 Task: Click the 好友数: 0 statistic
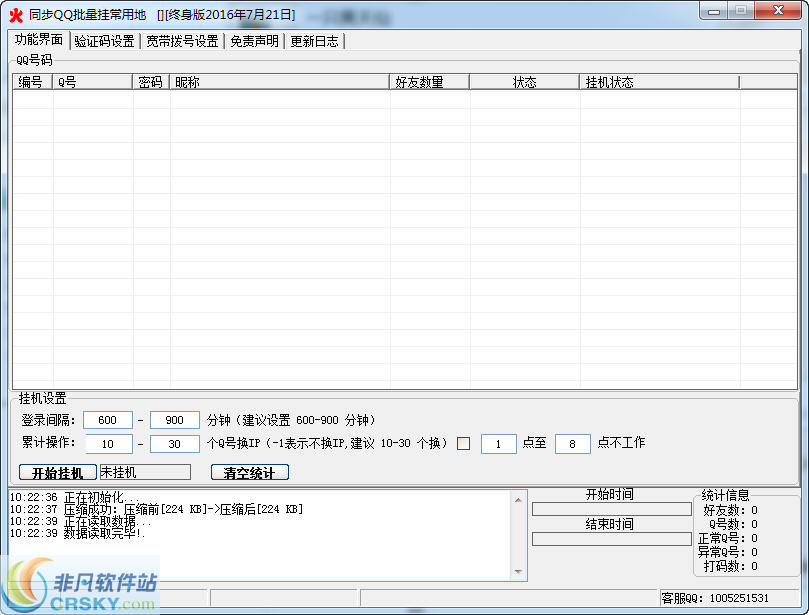point(730,510)
